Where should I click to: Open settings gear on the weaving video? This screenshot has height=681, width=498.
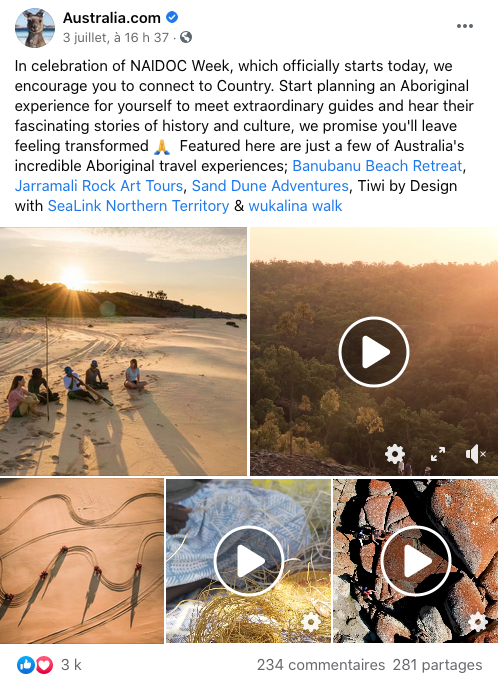click(x=311, y=622)
